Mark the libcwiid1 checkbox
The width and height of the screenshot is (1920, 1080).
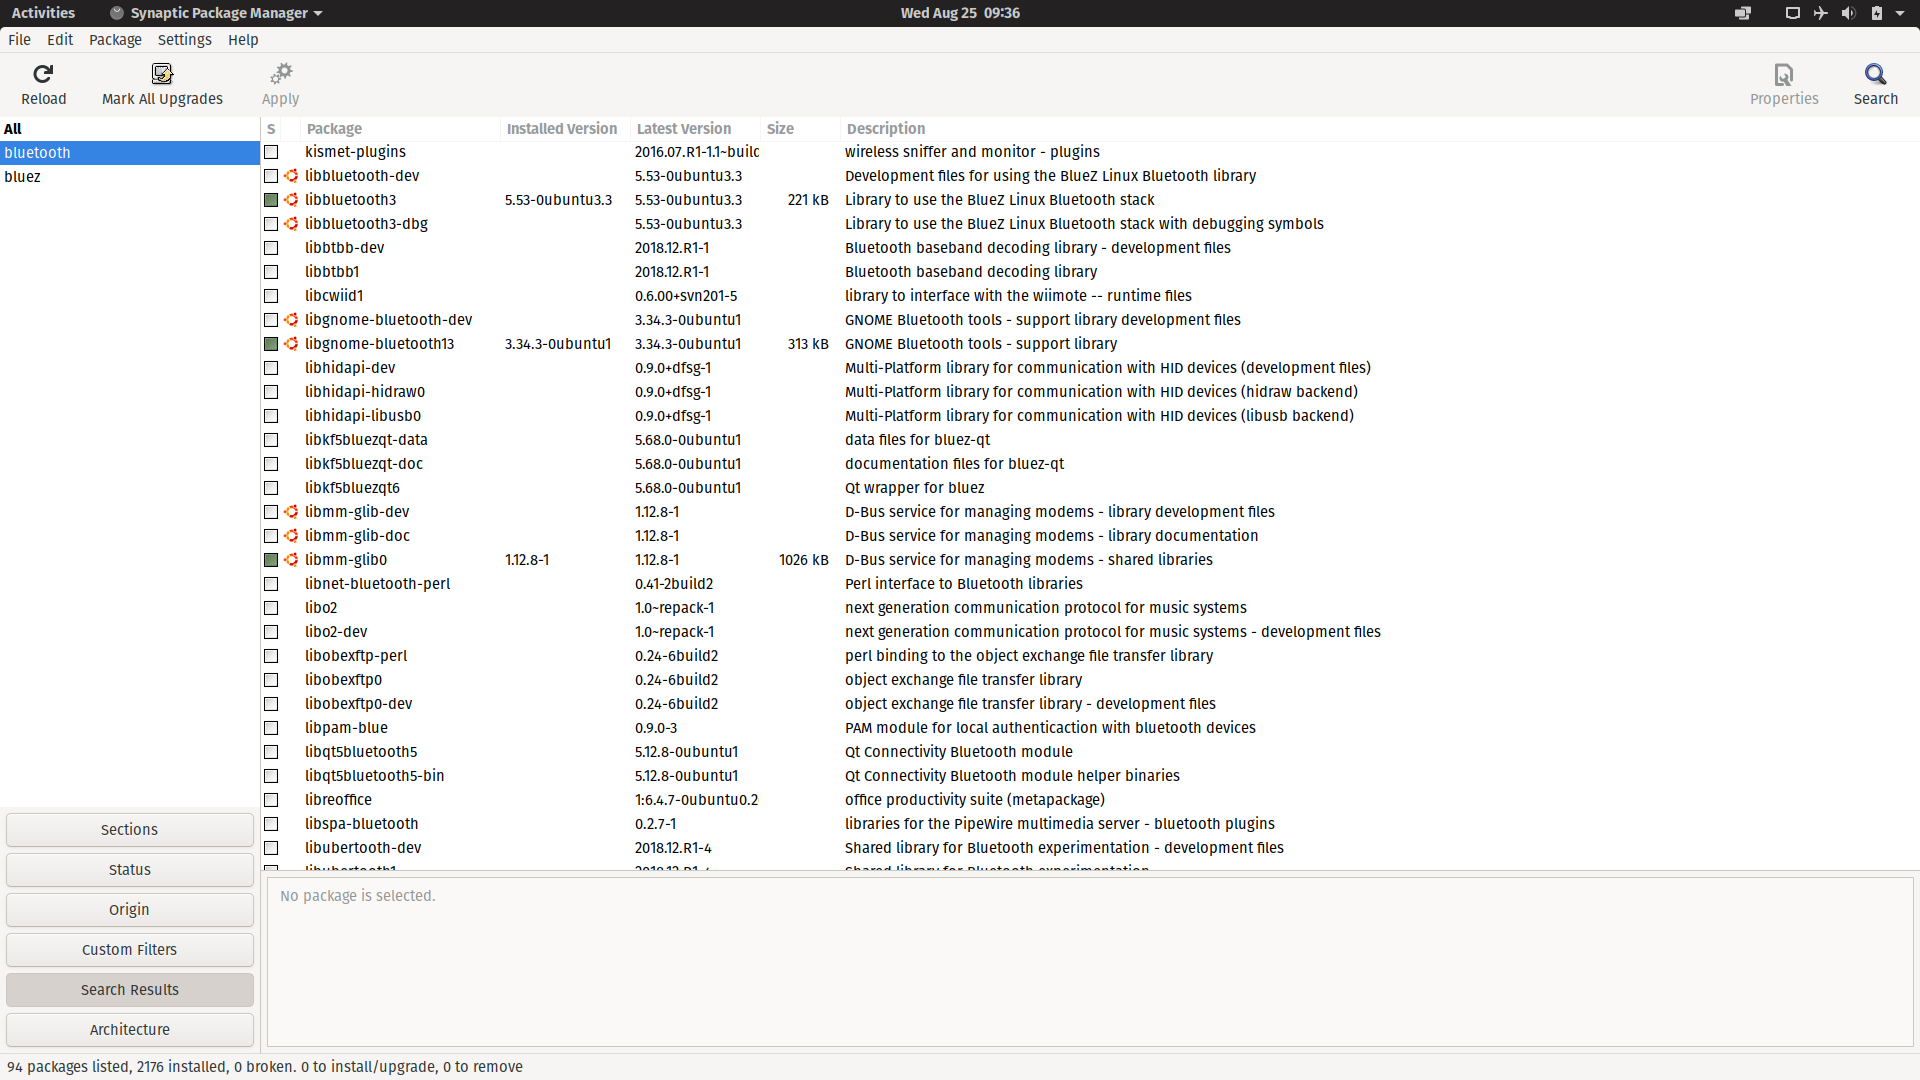(x=271, y=296)
